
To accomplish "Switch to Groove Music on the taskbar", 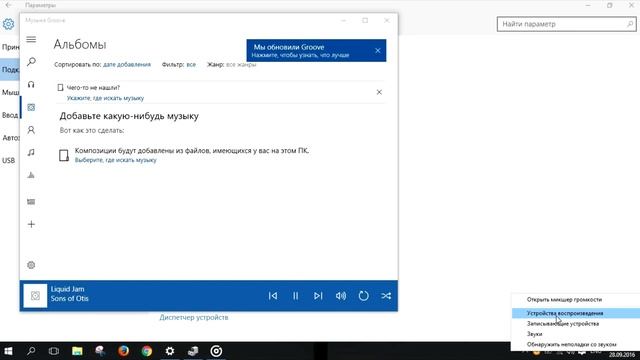I will click(x=216, y=351).
